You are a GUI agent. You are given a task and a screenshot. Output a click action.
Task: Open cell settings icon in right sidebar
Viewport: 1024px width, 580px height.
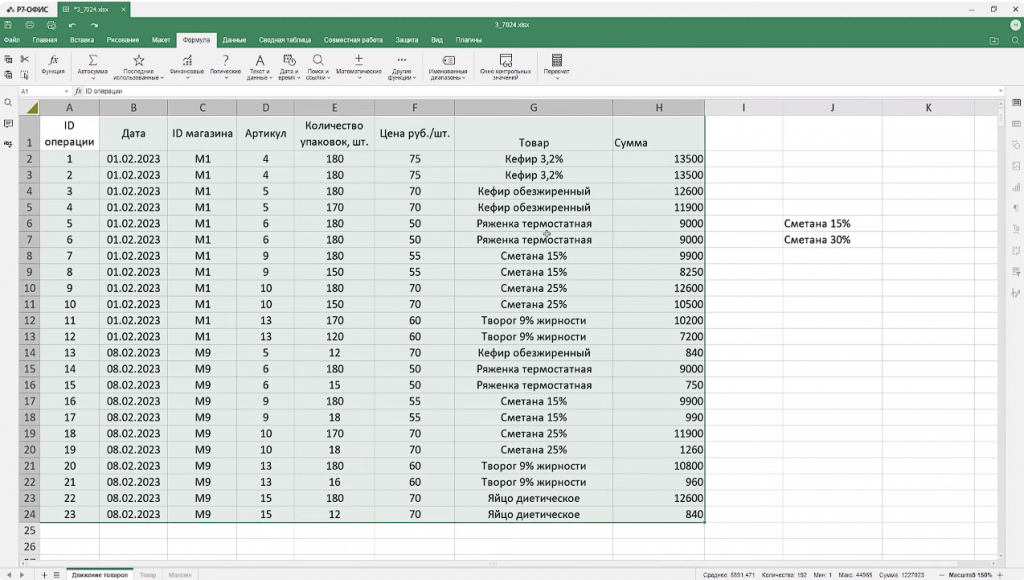pyautogui.click(x=1016, y=103)
